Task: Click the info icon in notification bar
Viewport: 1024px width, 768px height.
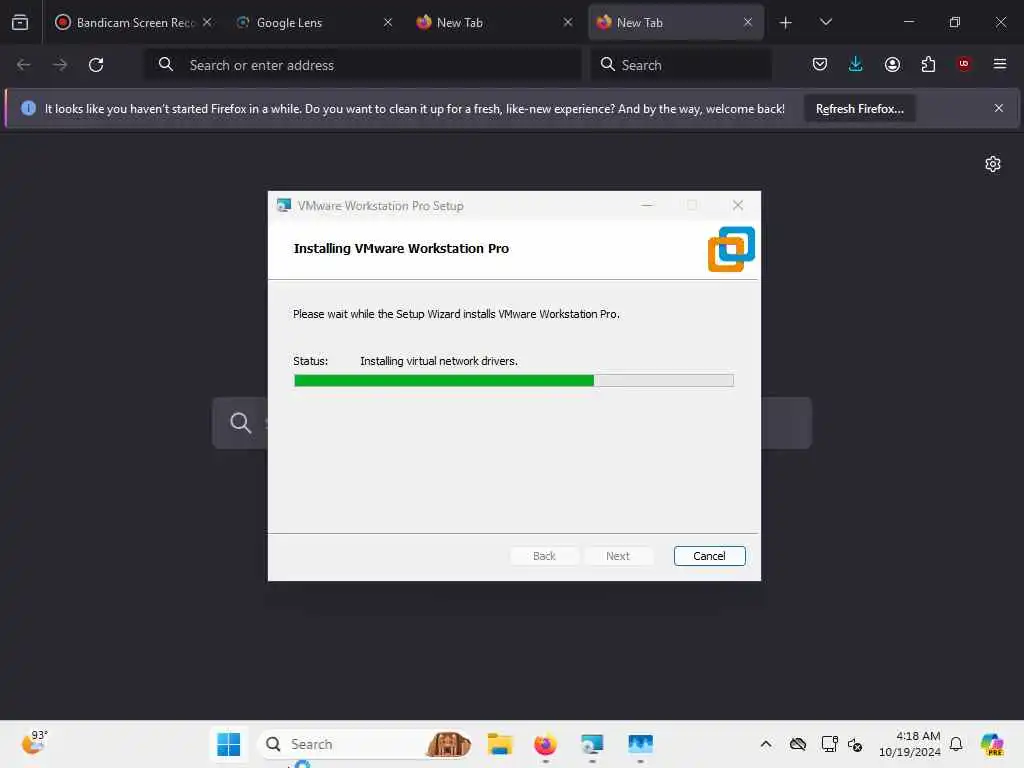Action: pos(28,108)
